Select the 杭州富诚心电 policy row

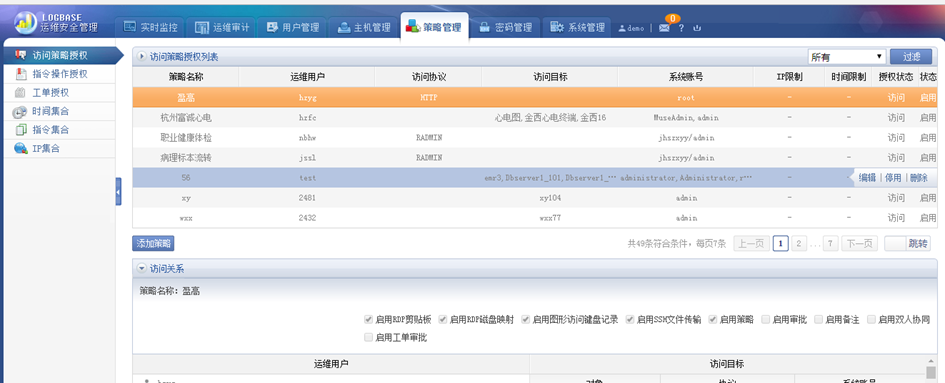(x=535, y=118)
